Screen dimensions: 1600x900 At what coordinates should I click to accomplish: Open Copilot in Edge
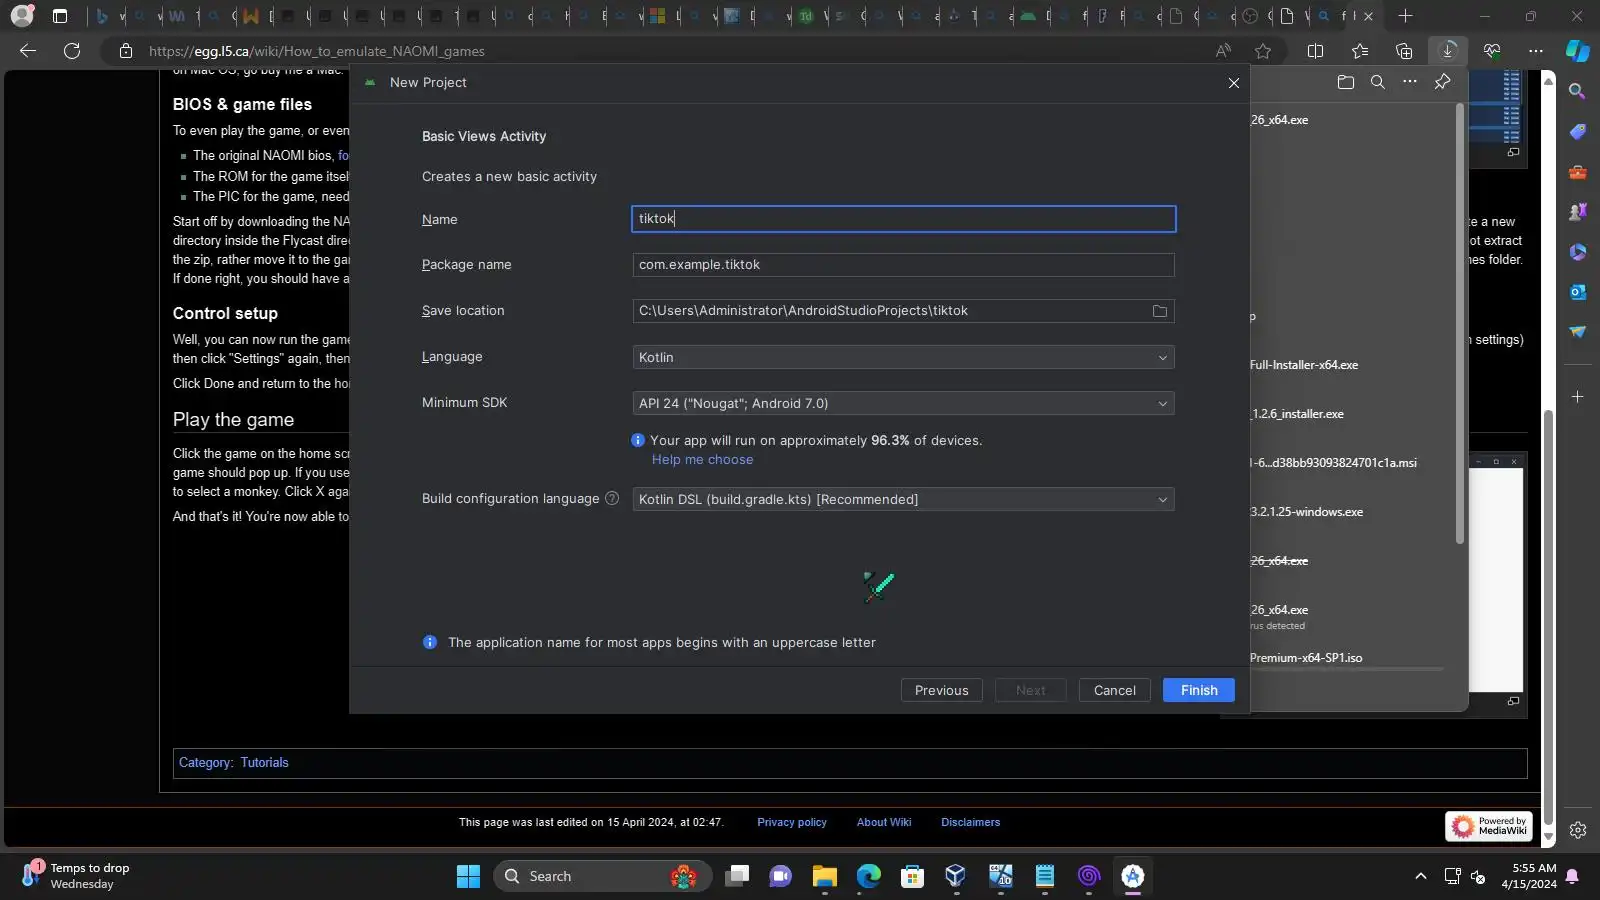(x=1578, y=51)
